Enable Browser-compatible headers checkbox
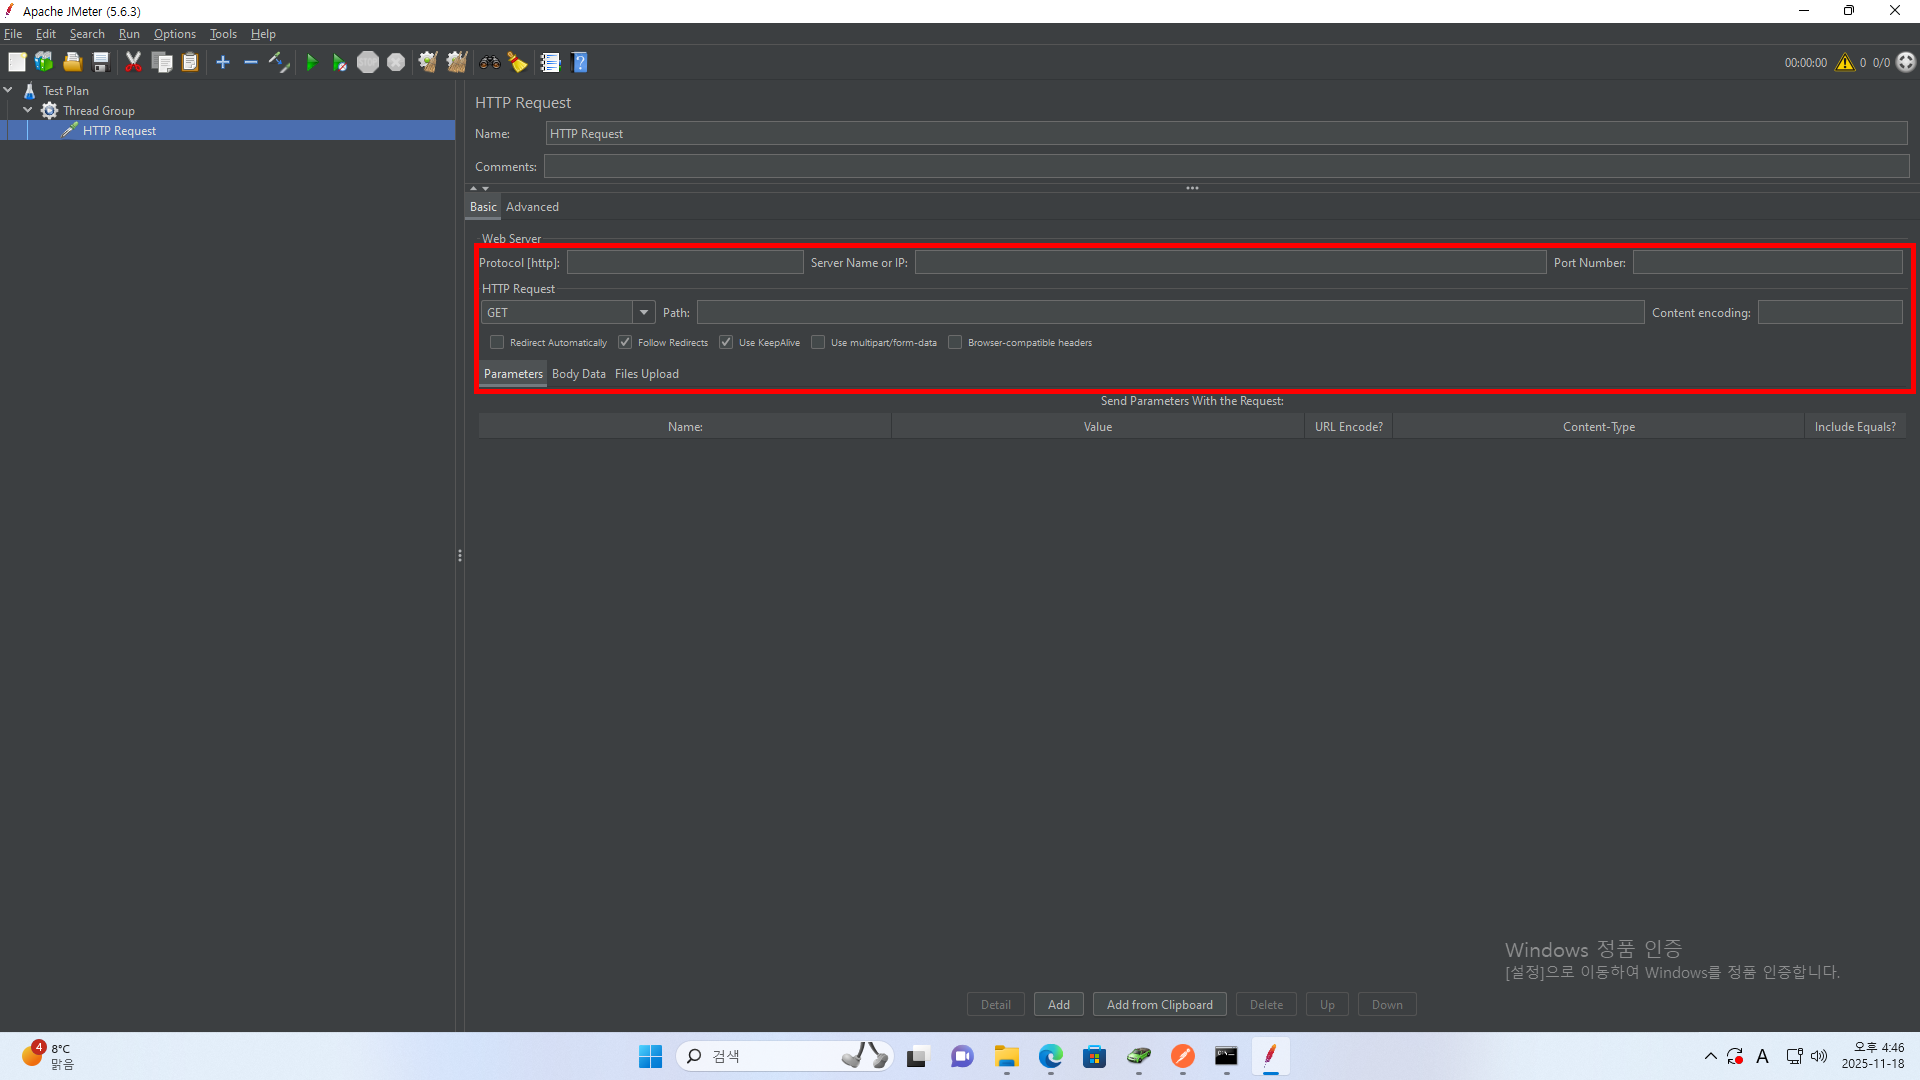The height and width of the screenshot is (1080, 1920). pos(955,342)
